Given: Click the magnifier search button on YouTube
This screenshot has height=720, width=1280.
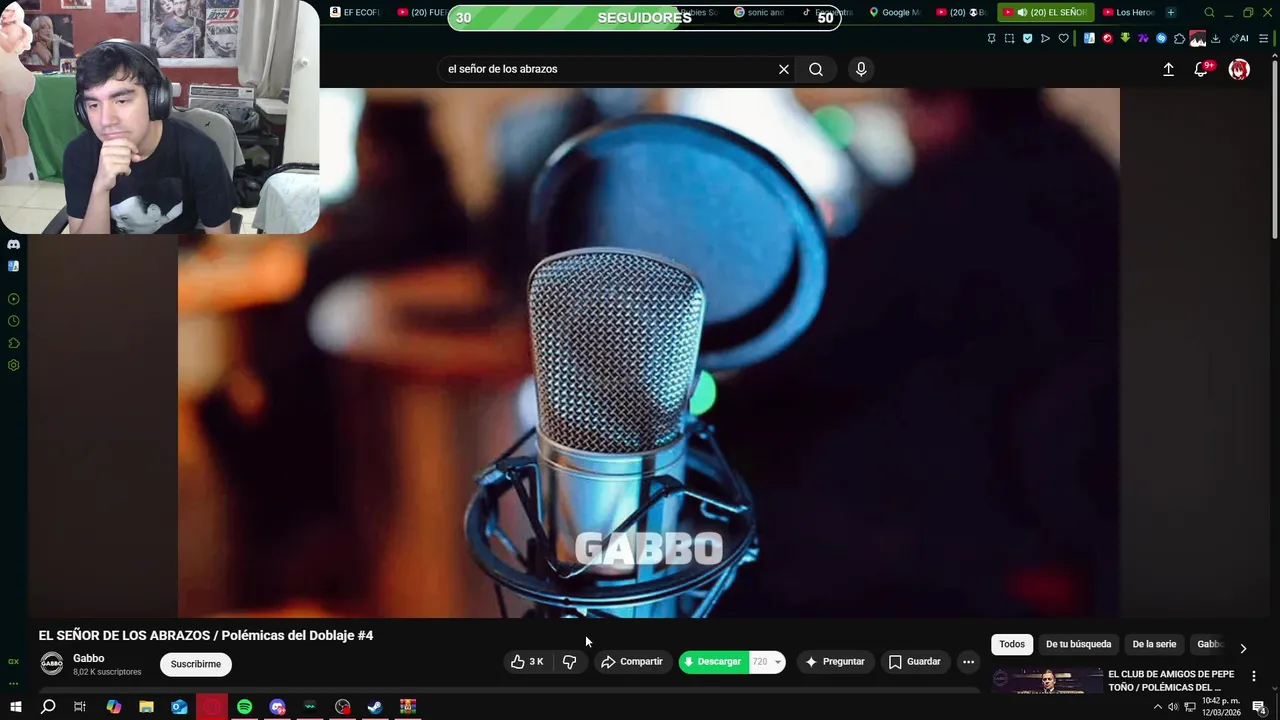Looking at the screenshot, I should pos(816,69).
